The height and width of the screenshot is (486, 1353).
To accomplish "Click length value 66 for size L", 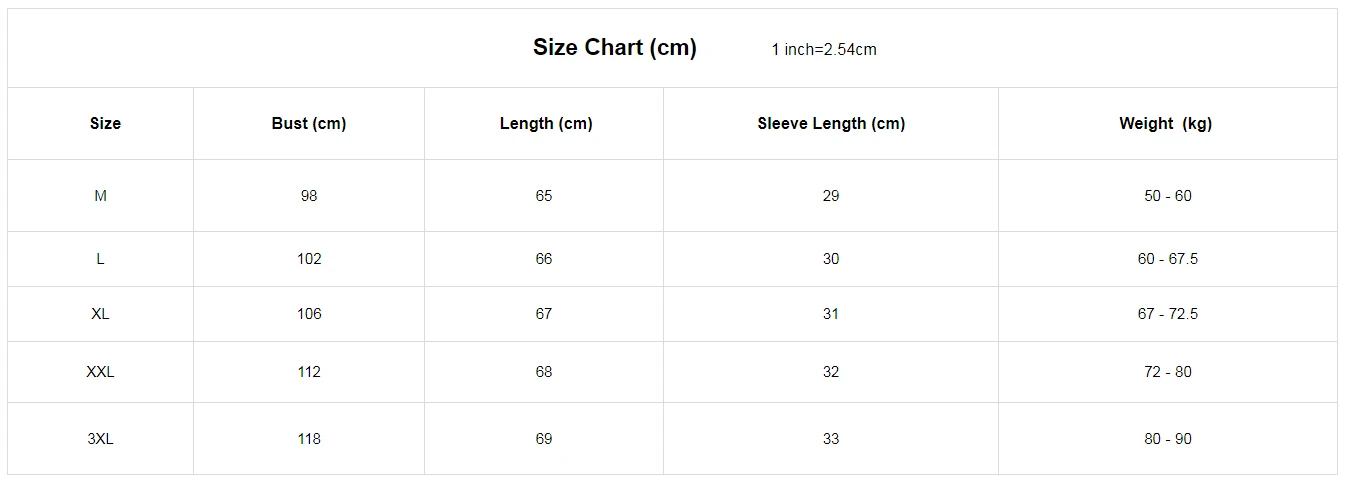I will 544,259.
